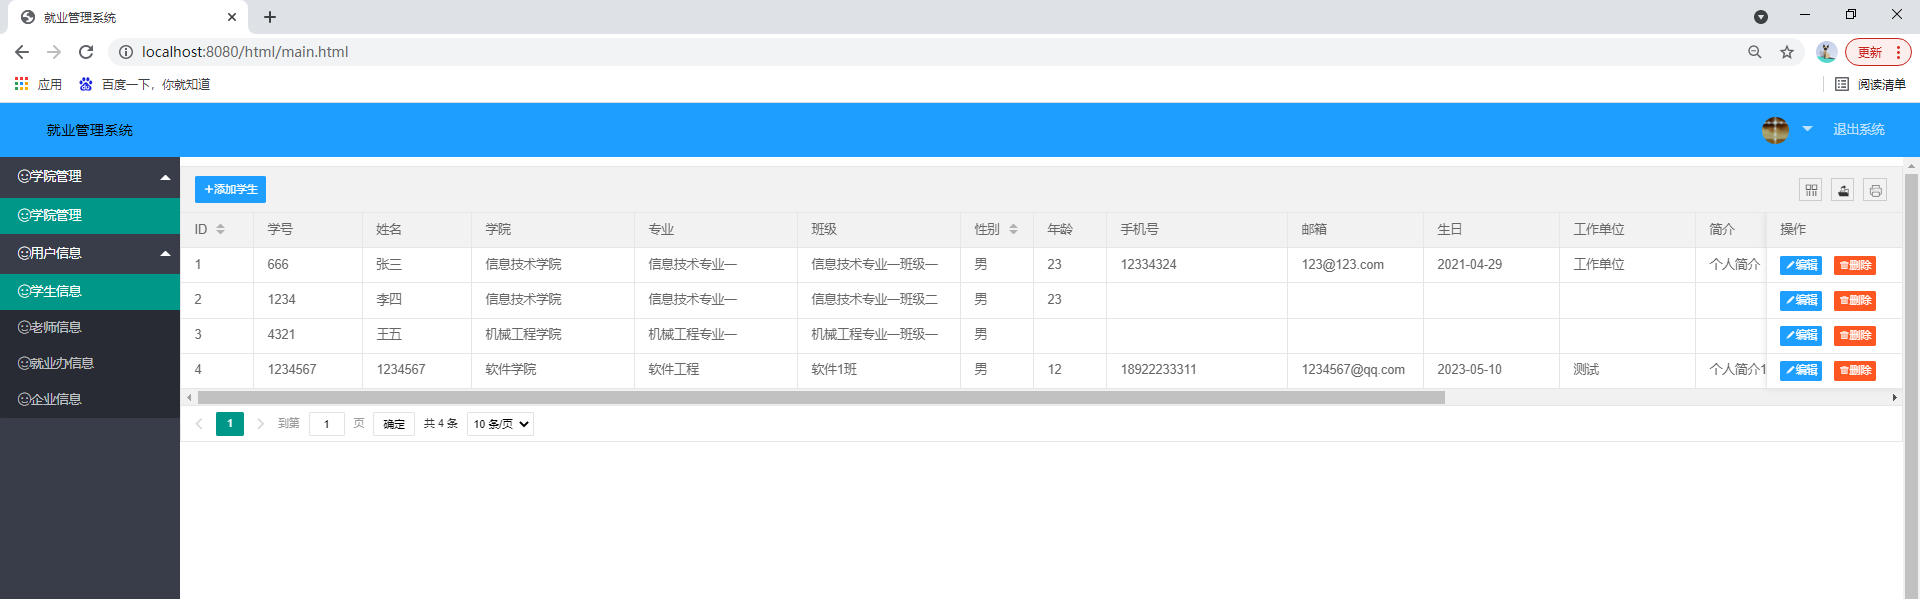Click 退出系统 to log out

coord(1858,130)
